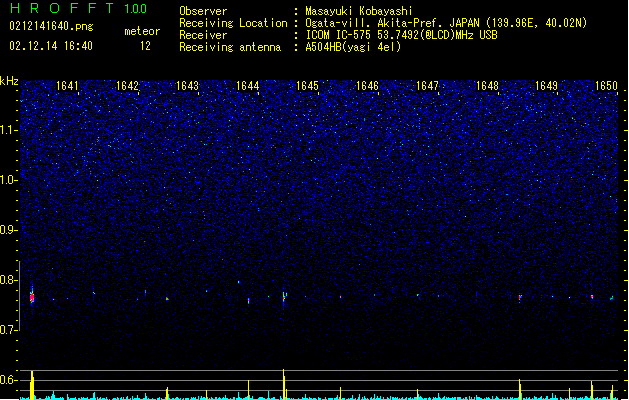Screen dimensions: 629x400
Task: Click the 1.0 kHz frequency label
Action: 9,180
